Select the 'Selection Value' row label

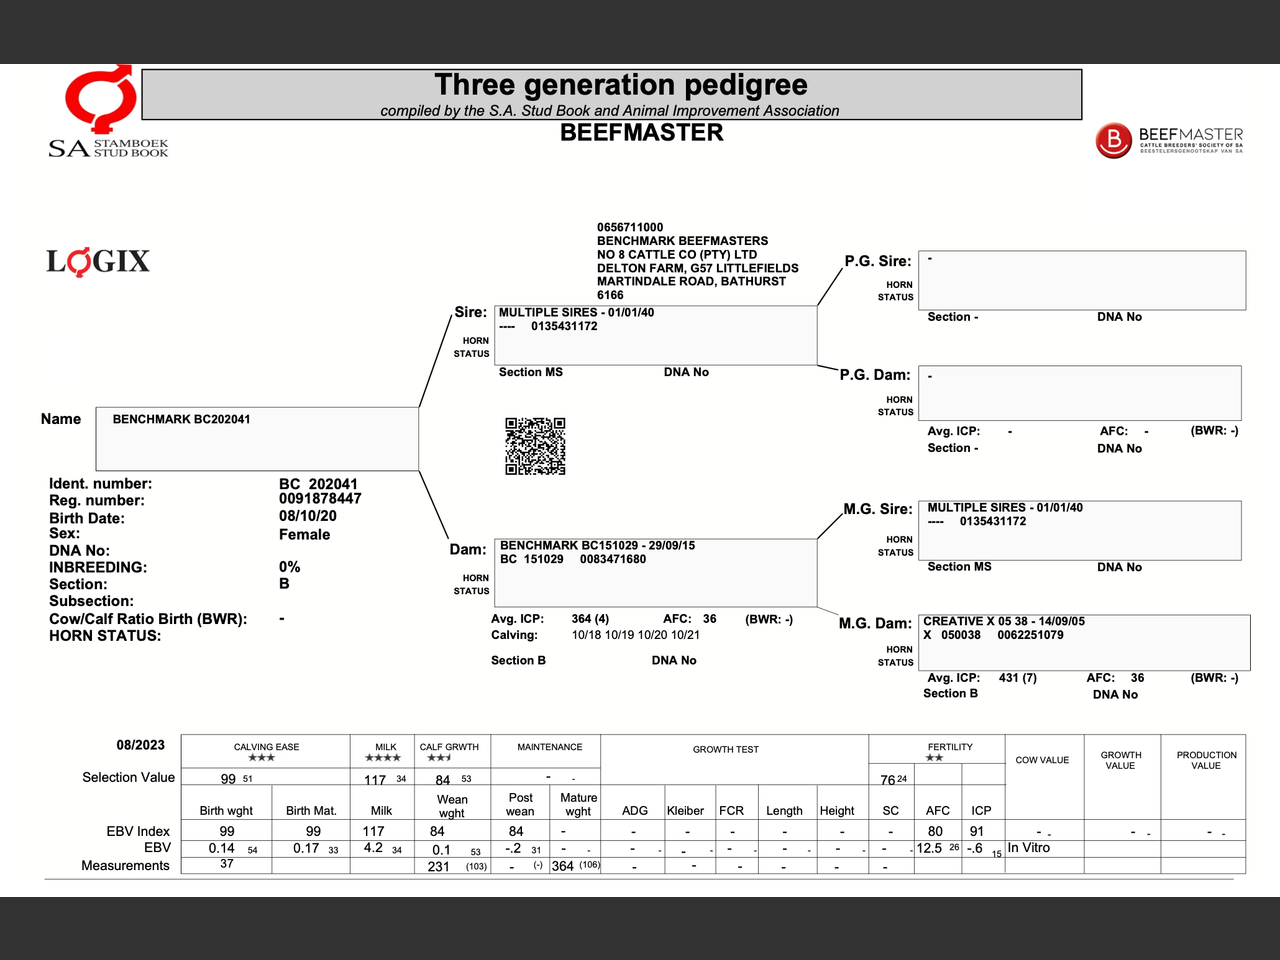click(x=128, y=778)
